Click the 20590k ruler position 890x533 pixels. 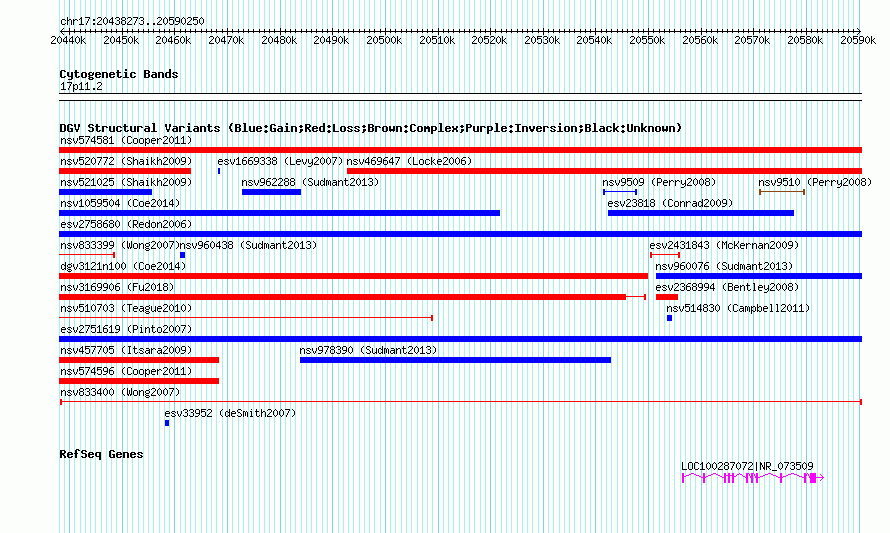click(x=858, y=40)
